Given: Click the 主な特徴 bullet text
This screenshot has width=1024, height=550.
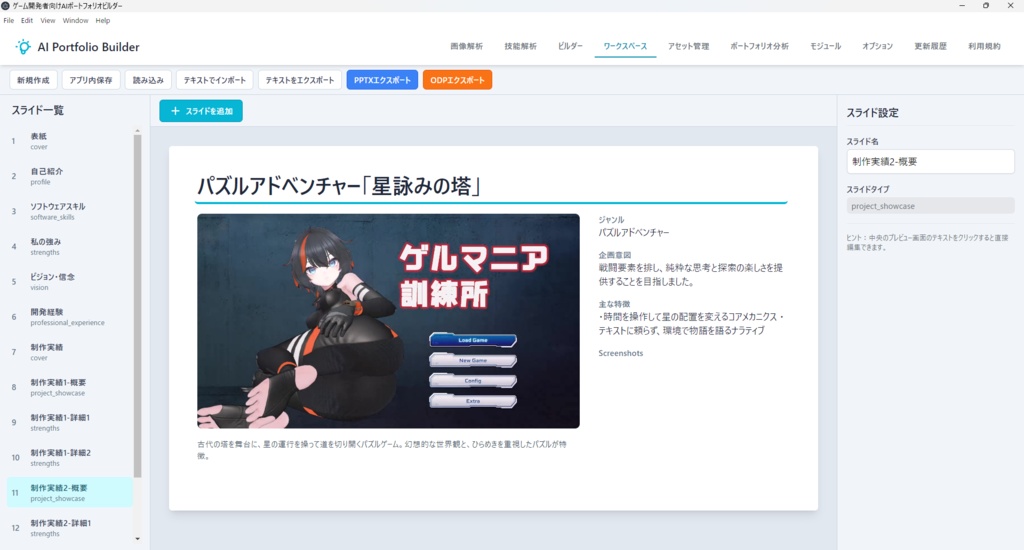Looking at the screenshot, I should (690, 324).
